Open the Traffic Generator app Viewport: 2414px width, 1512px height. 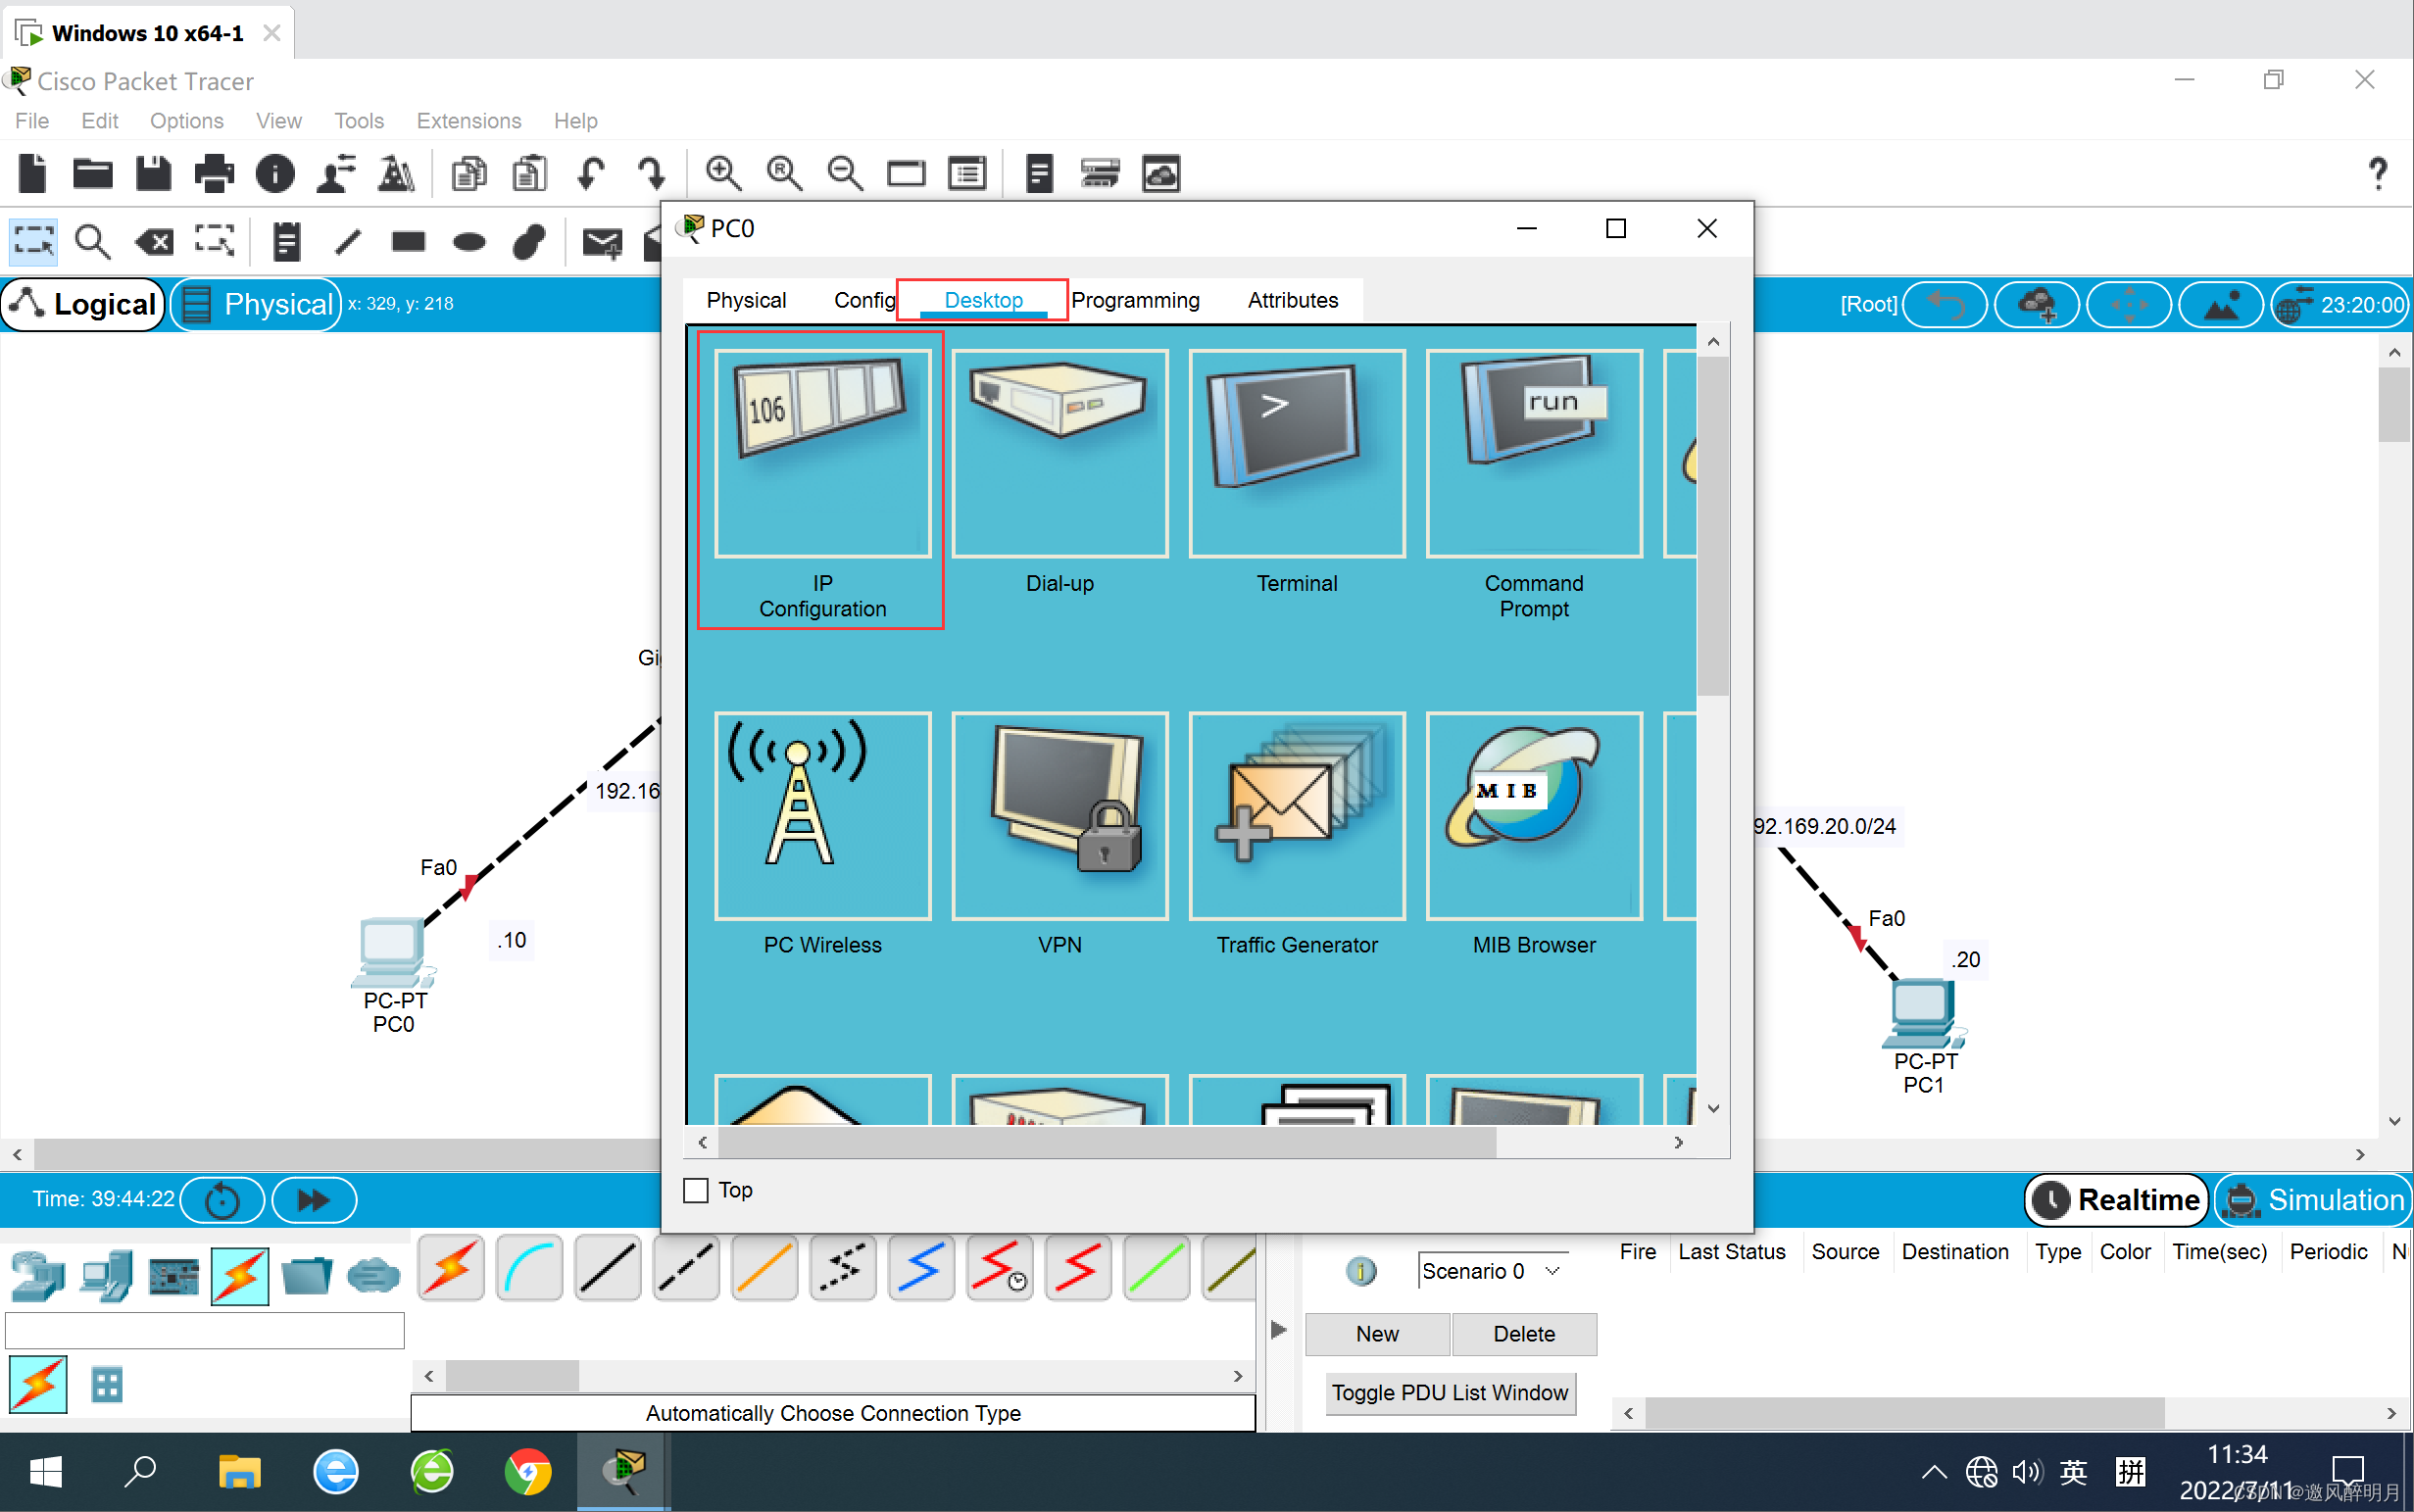click(1296, 816)
